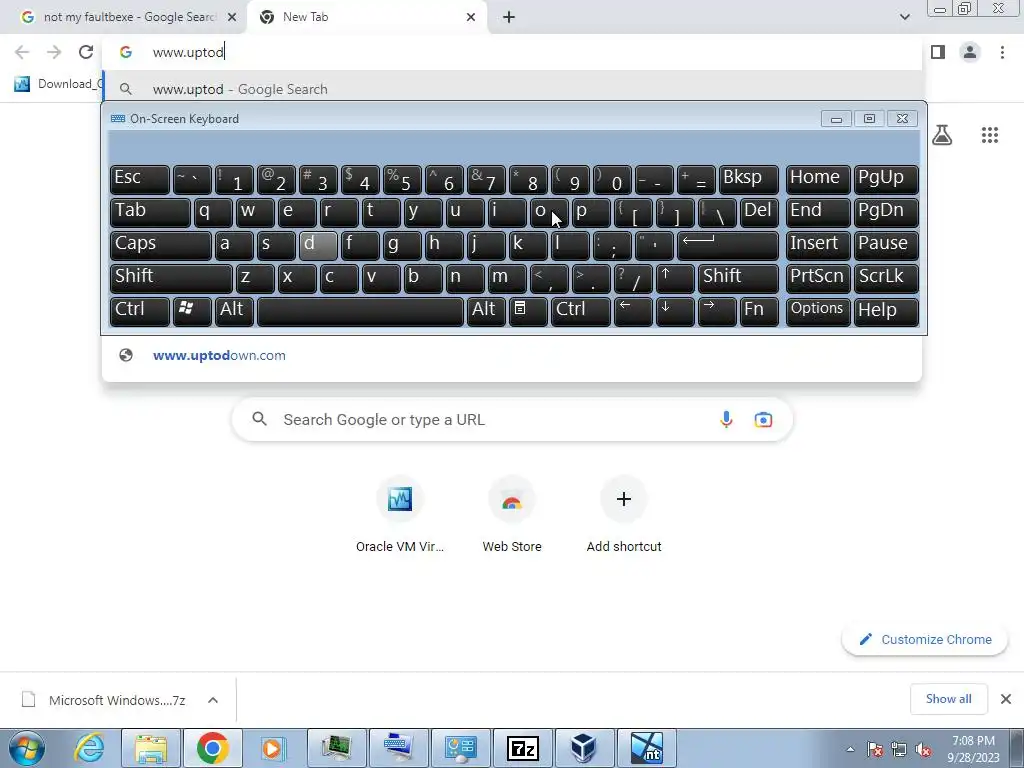1024x768 pixels.
Task: Click the Options key on keyboard
Action: click(x=818, y=311)
